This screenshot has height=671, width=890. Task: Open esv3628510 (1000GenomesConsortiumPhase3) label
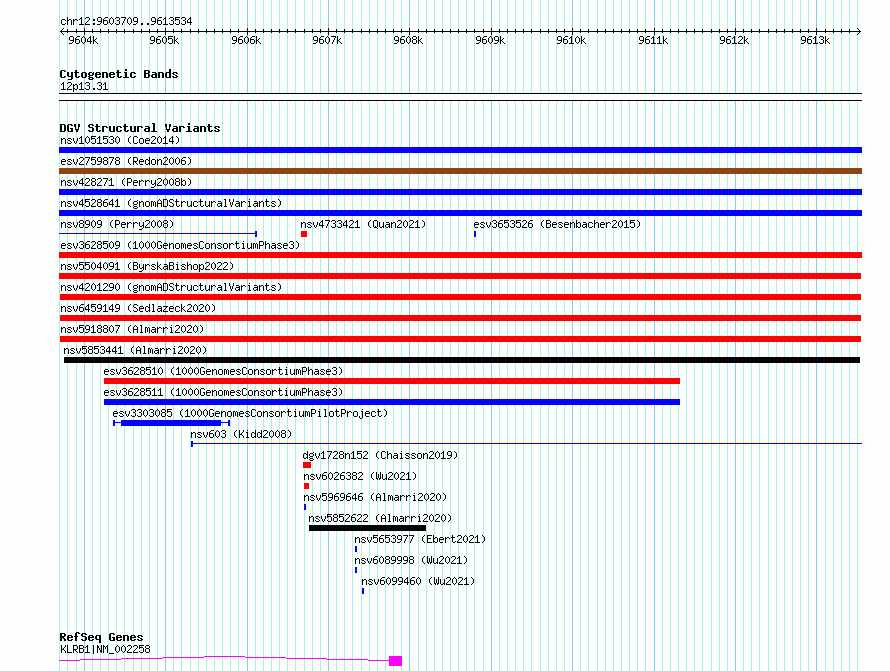pyautogui.click(x=223, y=371)
